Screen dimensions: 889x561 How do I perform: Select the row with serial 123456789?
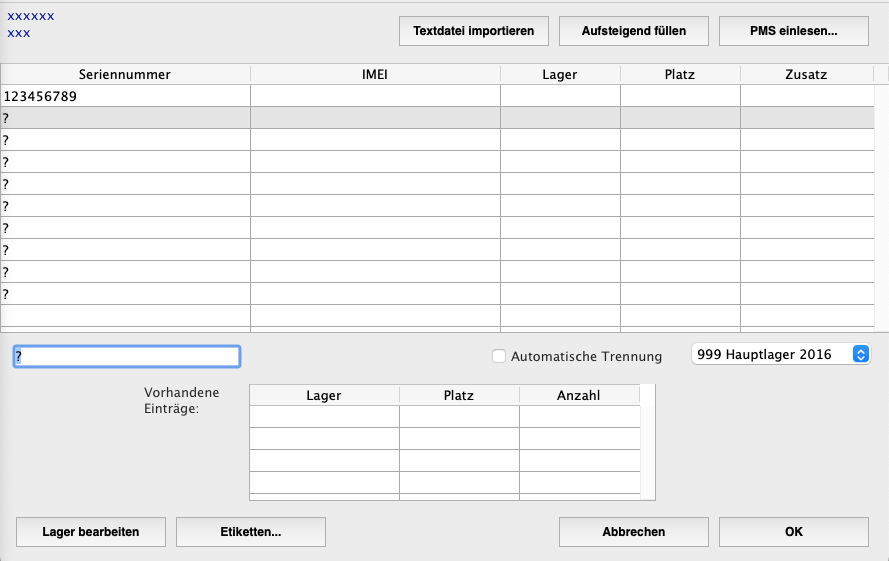tap(125, 97)
